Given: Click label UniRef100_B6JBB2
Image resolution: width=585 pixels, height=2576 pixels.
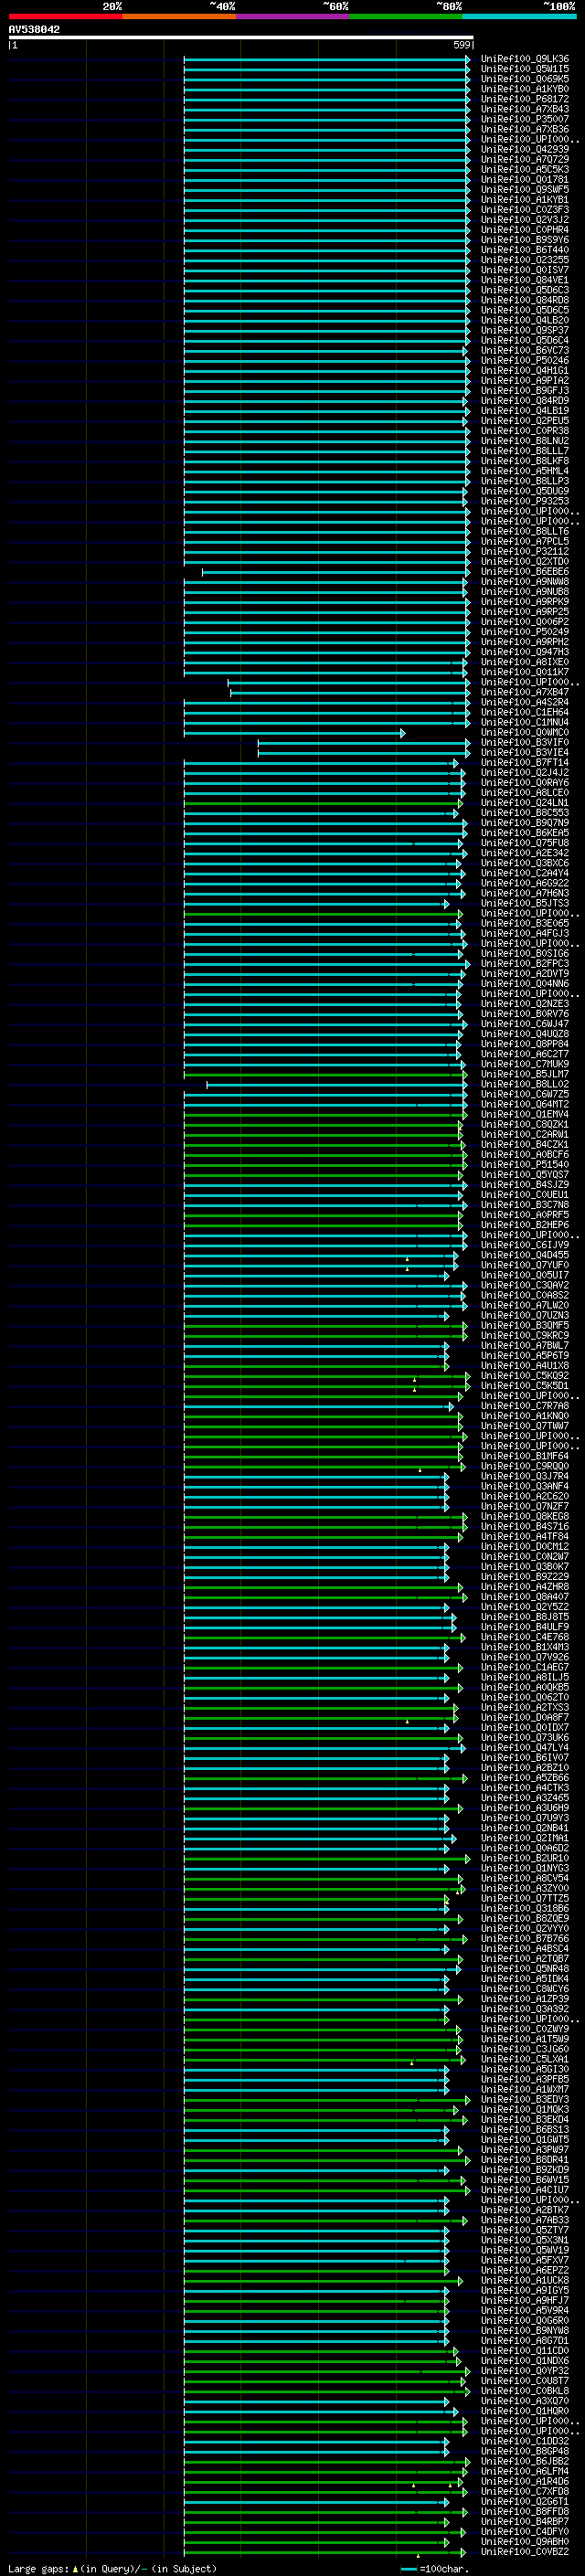Looking at the screenshot, I should pyautogui.click(x=525, y=2460).
